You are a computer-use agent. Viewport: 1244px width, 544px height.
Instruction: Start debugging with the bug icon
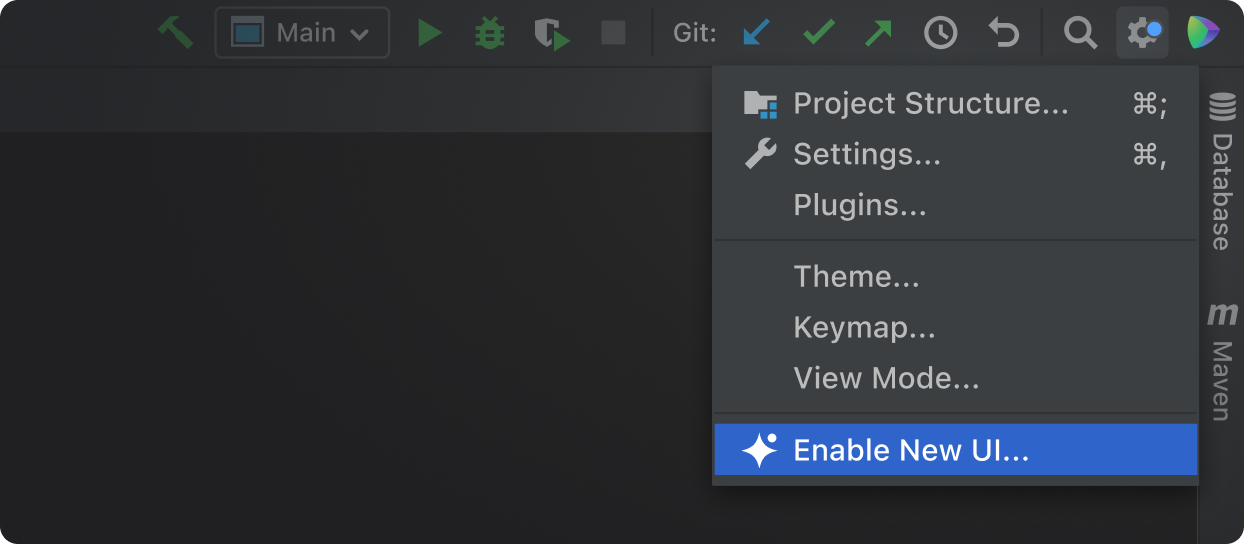(x=489, y=33)
